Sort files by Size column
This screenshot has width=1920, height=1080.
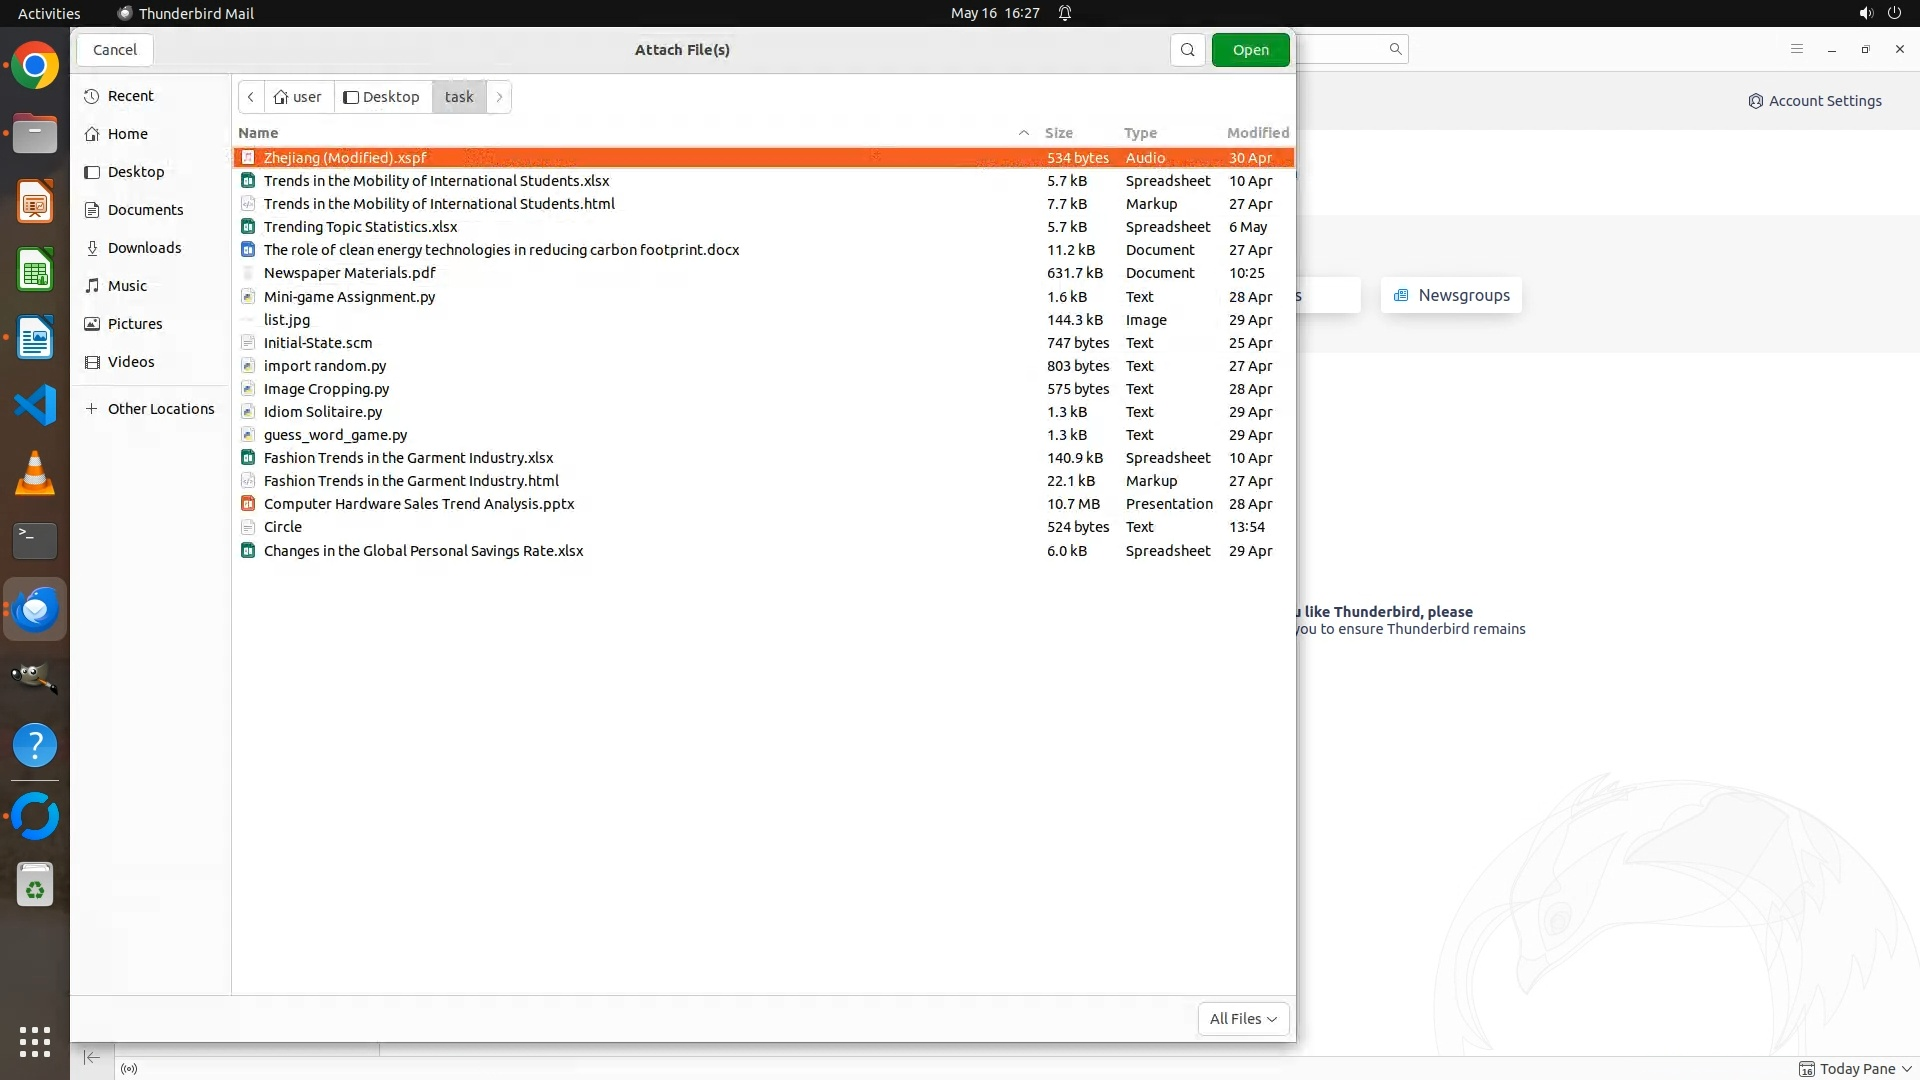point(1058,133)
